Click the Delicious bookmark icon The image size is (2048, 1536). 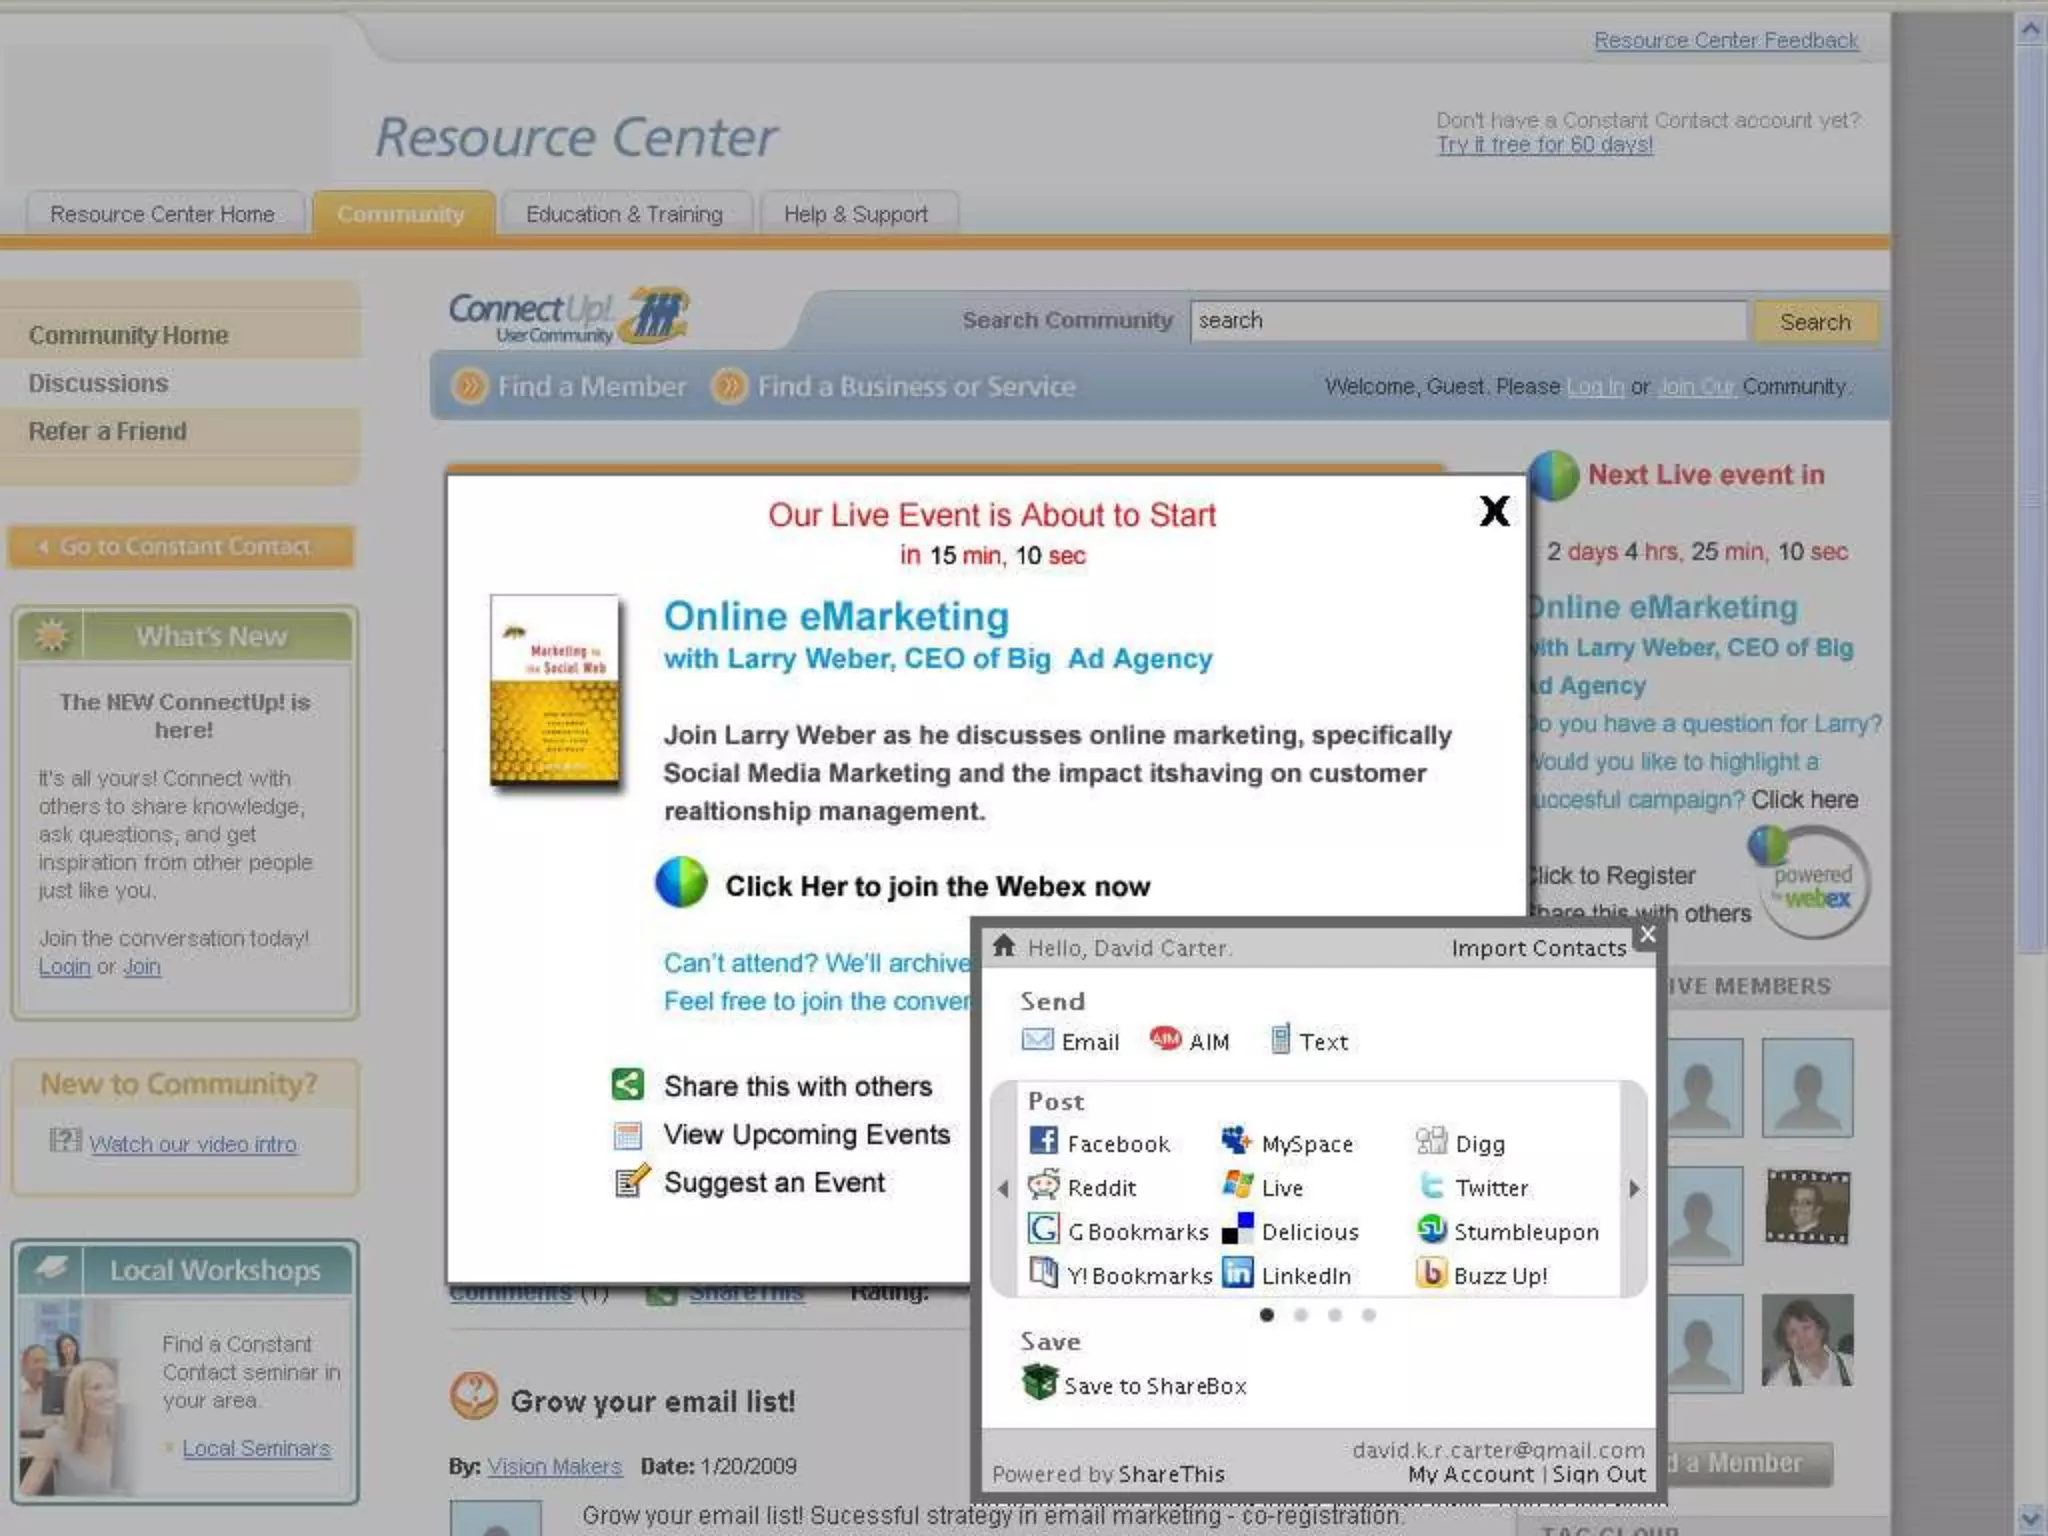tap(1238, 1229)
